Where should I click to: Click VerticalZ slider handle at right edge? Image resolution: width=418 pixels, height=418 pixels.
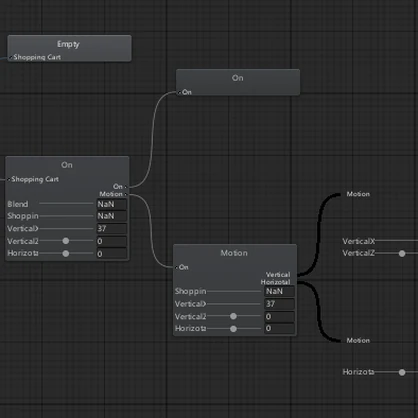(402, 254)
